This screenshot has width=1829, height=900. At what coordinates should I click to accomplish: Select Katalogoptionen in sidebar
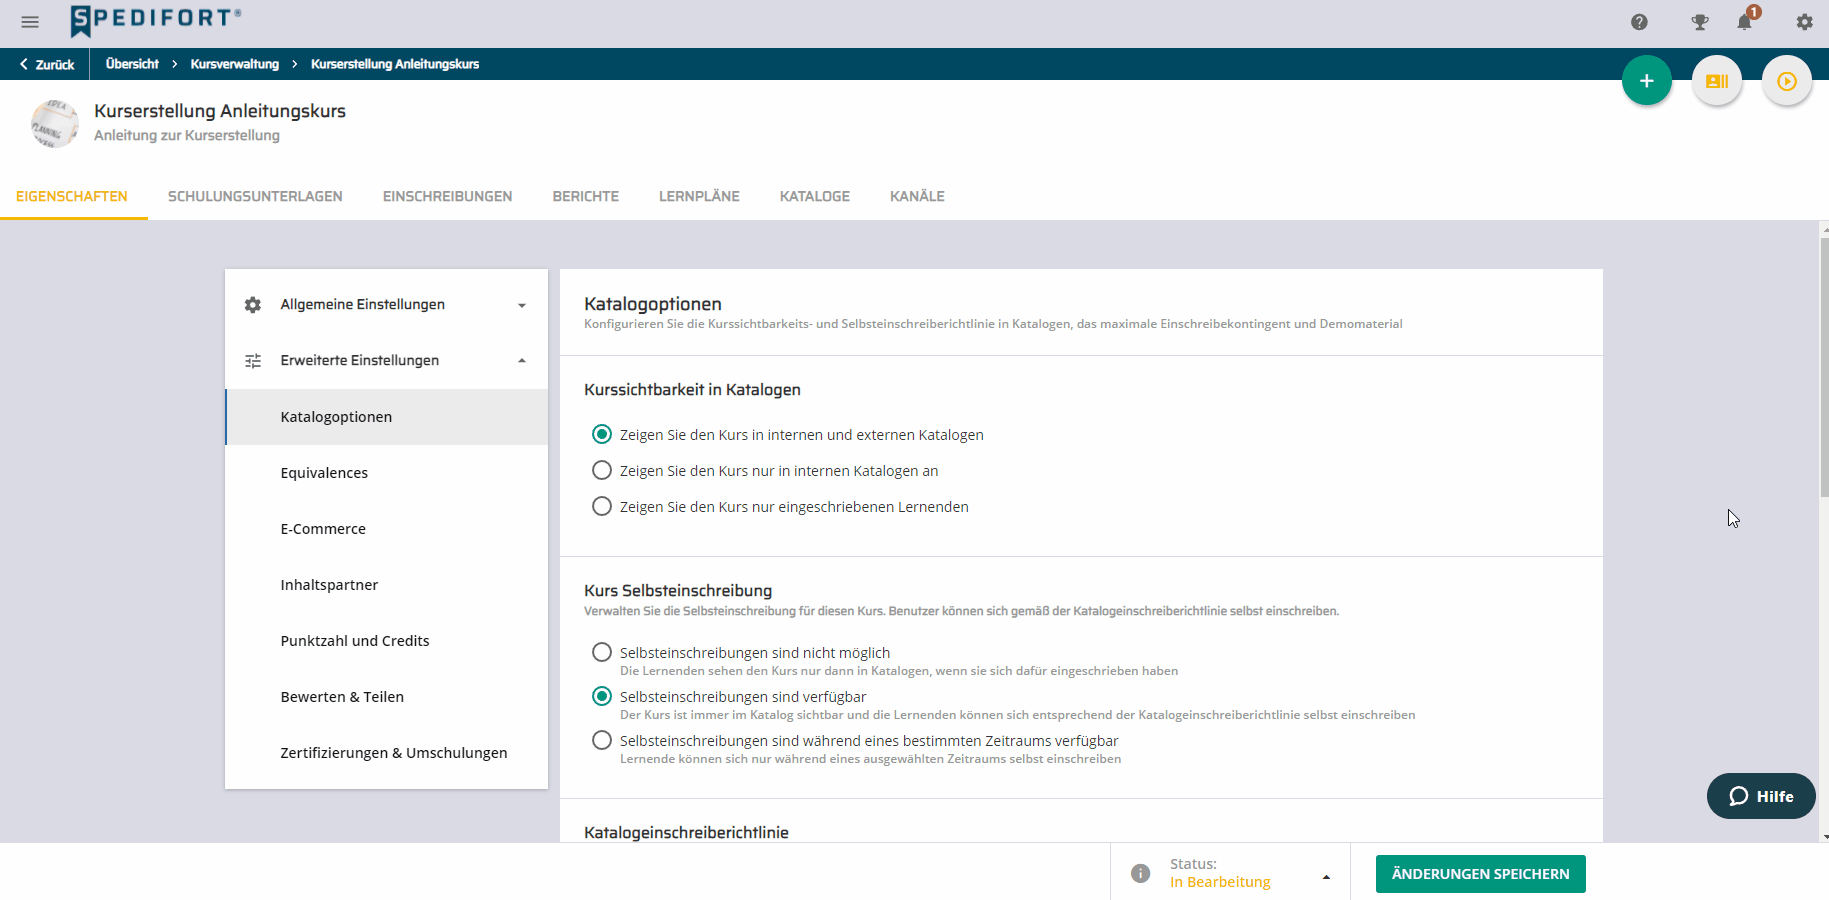pos(387,417)
